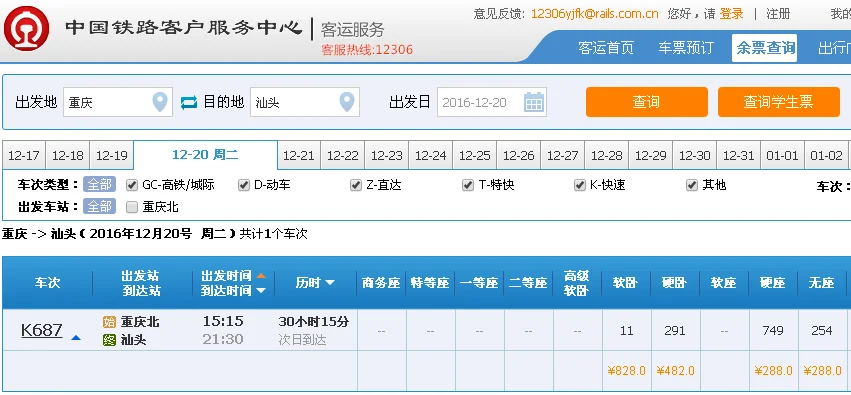
Task: Select the 12-28 date tab
Action: [607, 156]
